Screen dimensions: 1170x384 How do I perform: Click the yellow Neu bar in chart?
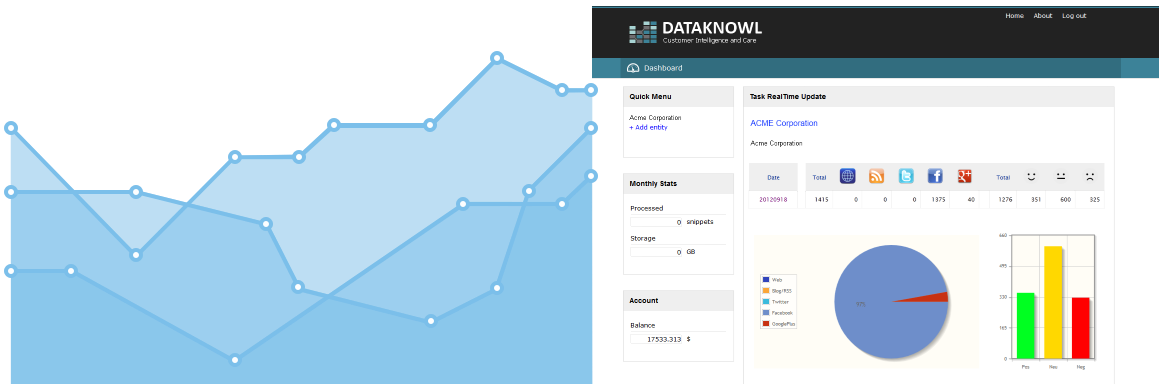pyautogui.click(x=1053, y=302)
